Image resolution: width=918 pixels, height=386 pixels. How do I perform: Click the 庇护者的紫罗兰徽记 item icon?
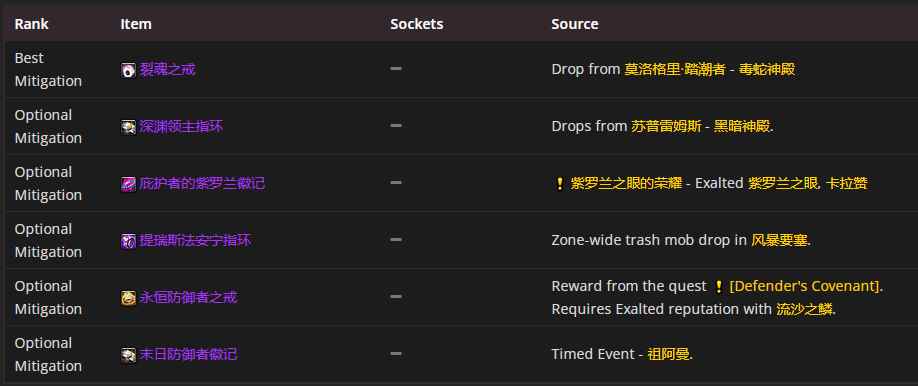click(x=128, y=184)
